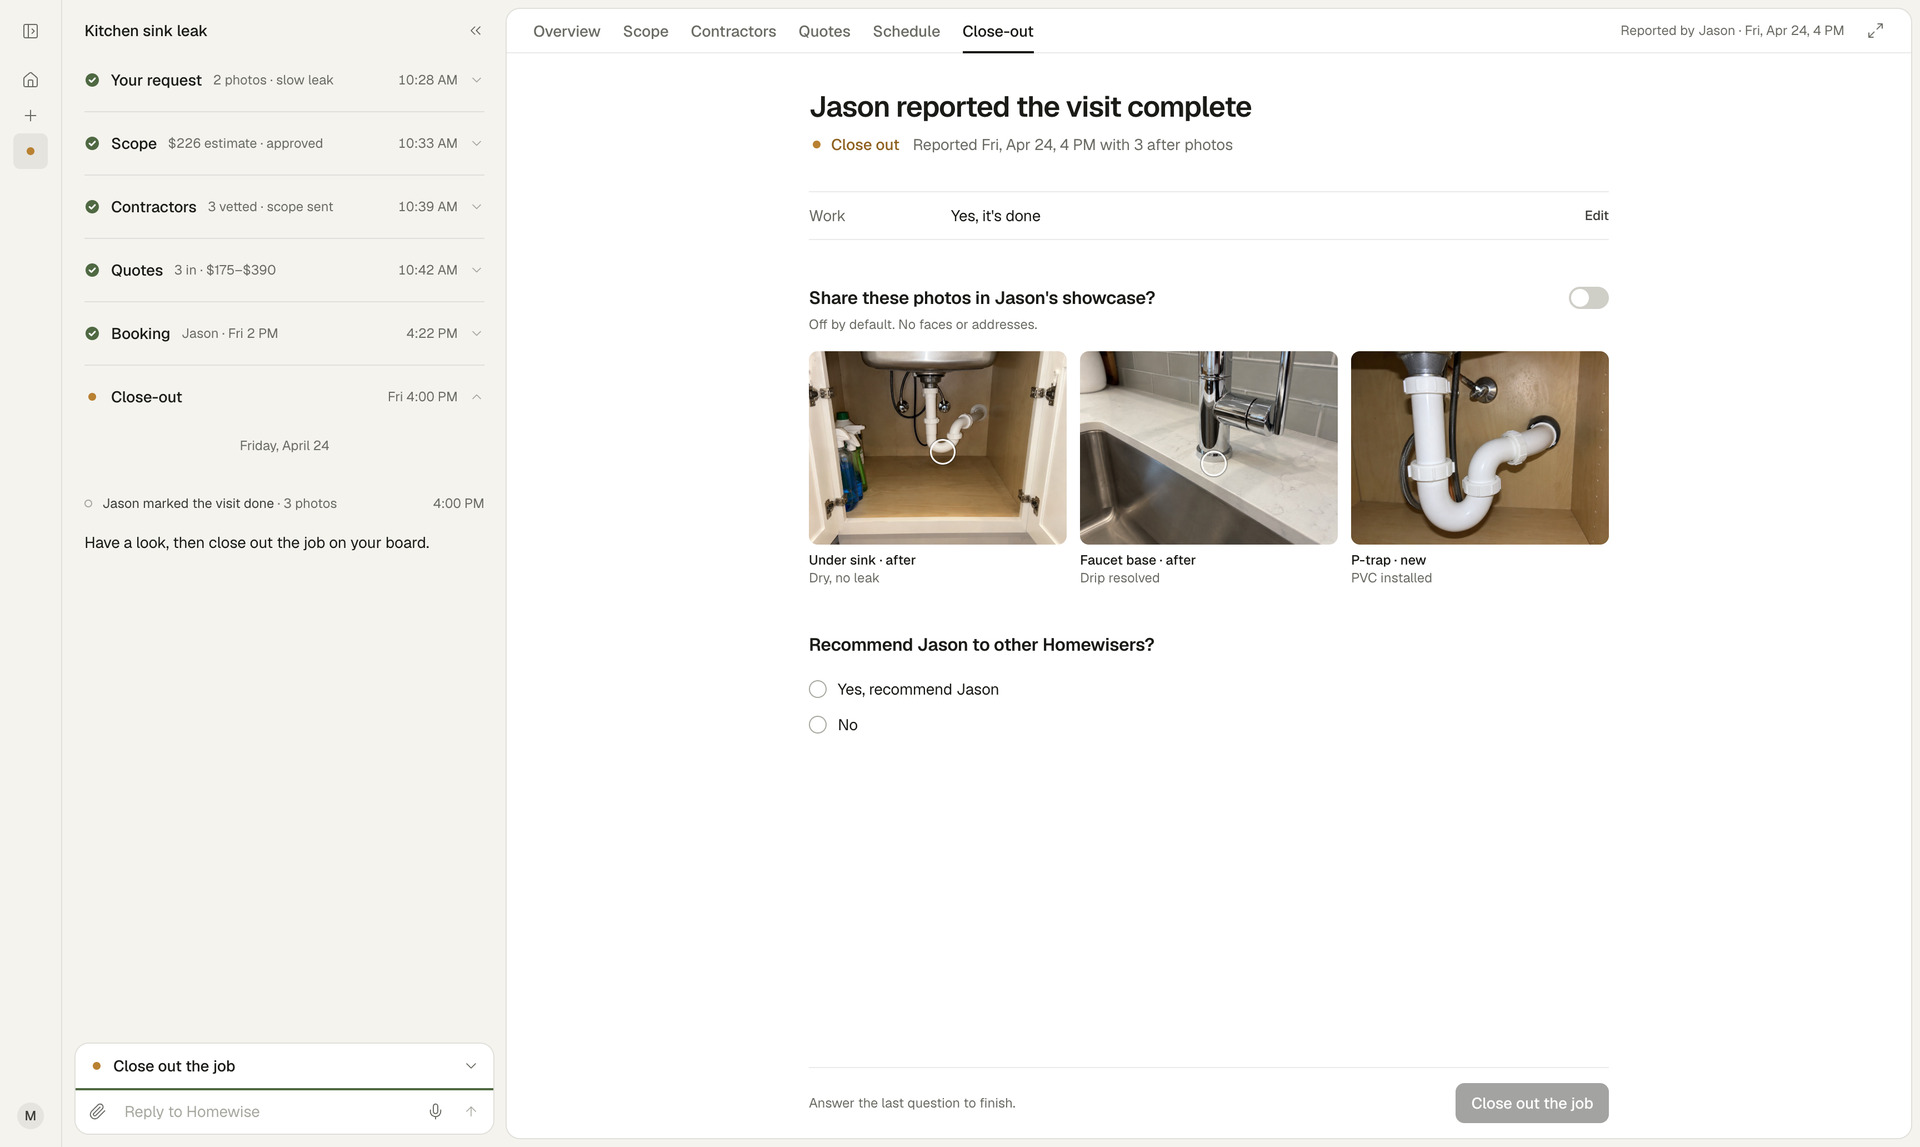
Task: Expand the Quotes step chevron
Action: tap(476, 270)
